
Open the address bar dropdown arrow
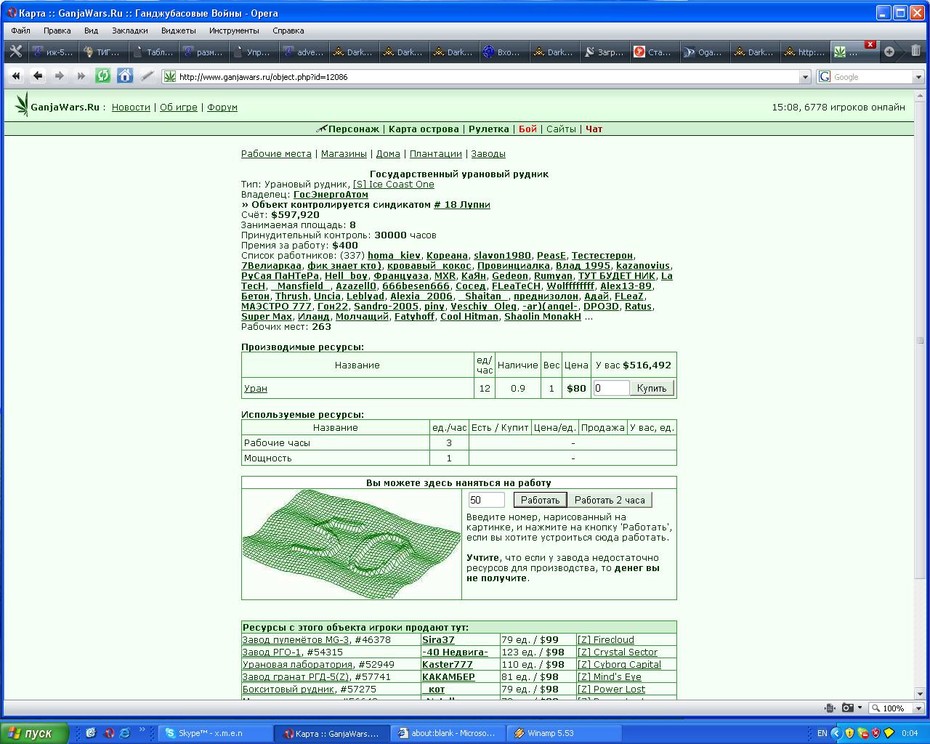click(x=805, y=77)
